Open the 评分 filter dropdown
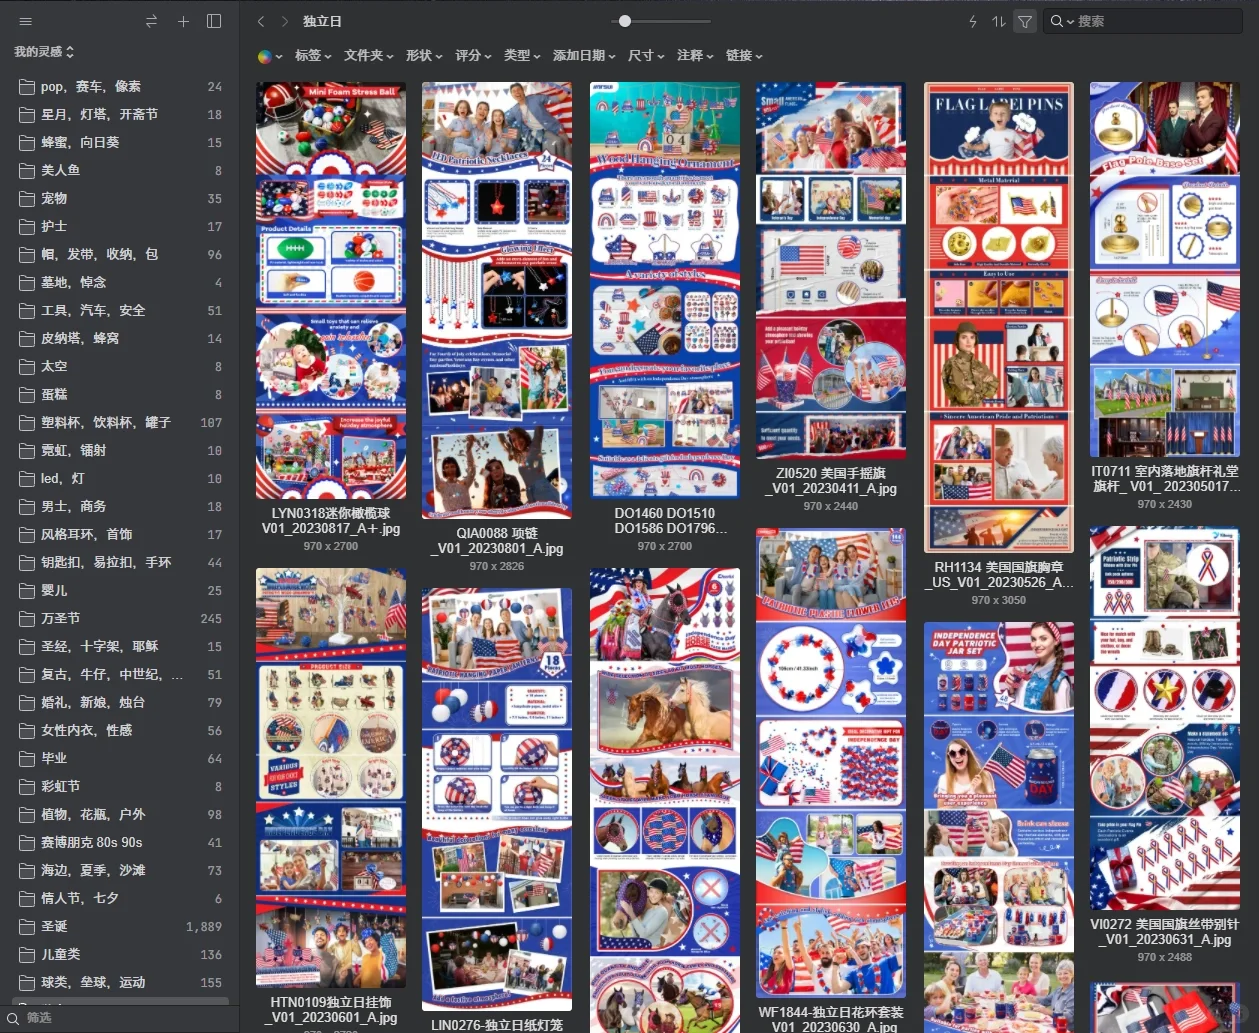 (474, 56)
